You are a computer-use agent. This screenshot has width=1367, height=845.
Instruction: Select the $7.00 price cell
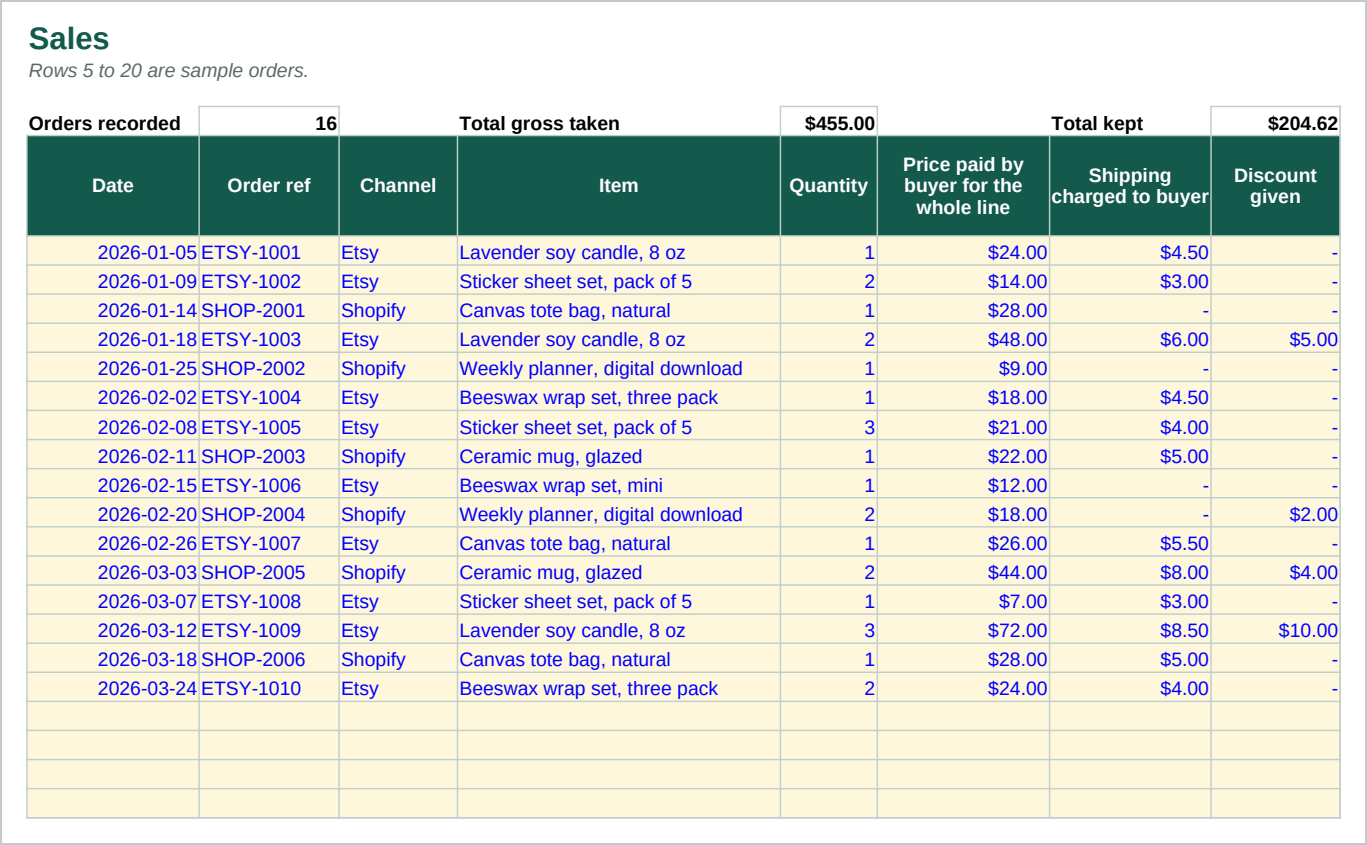pos(963,601)
